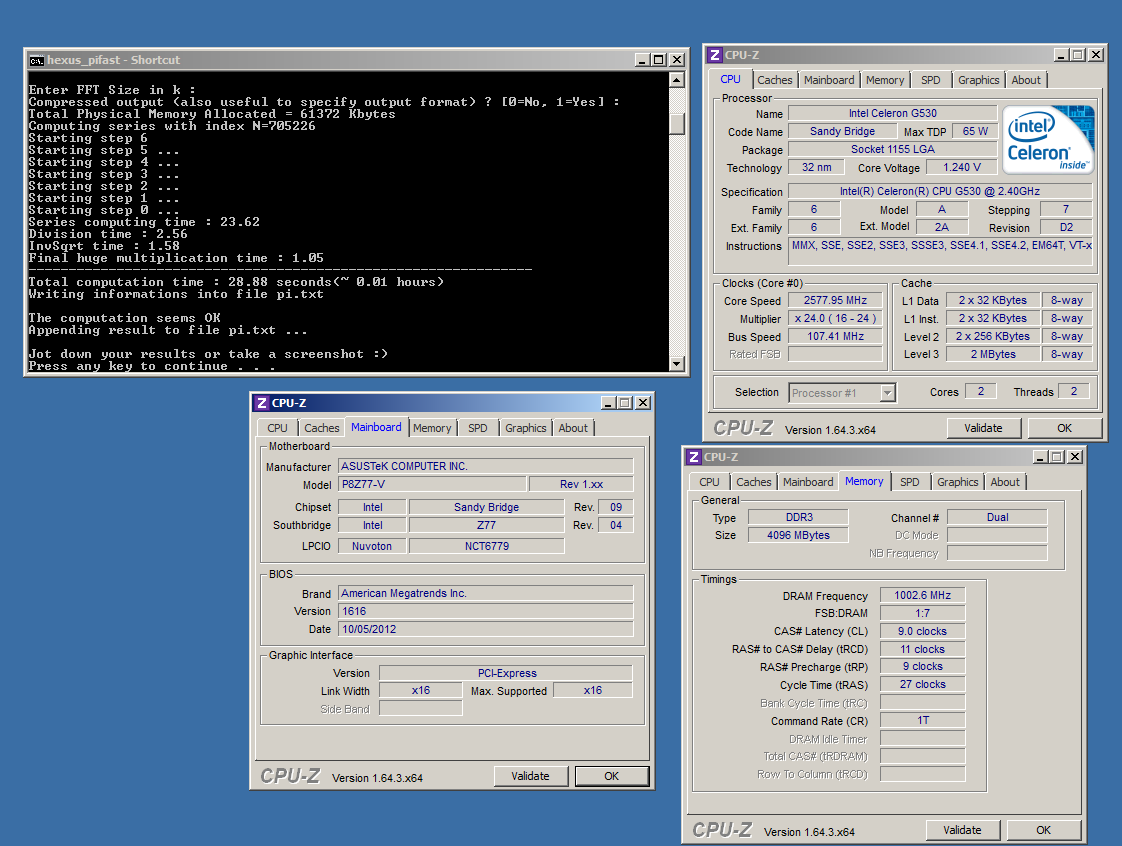1122x846 pixels.
Task: Click the multiplier x 24.0 ( 16 - 24 ) value
Action: pos(835,319)
